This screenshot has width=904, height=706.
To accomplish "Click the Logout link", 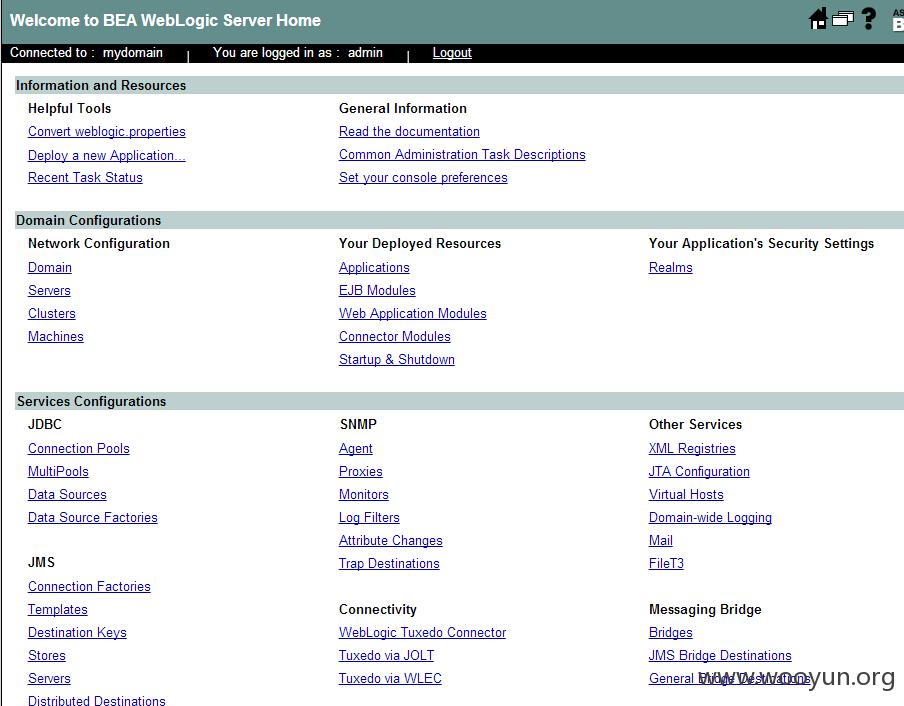I will point(452,53).
